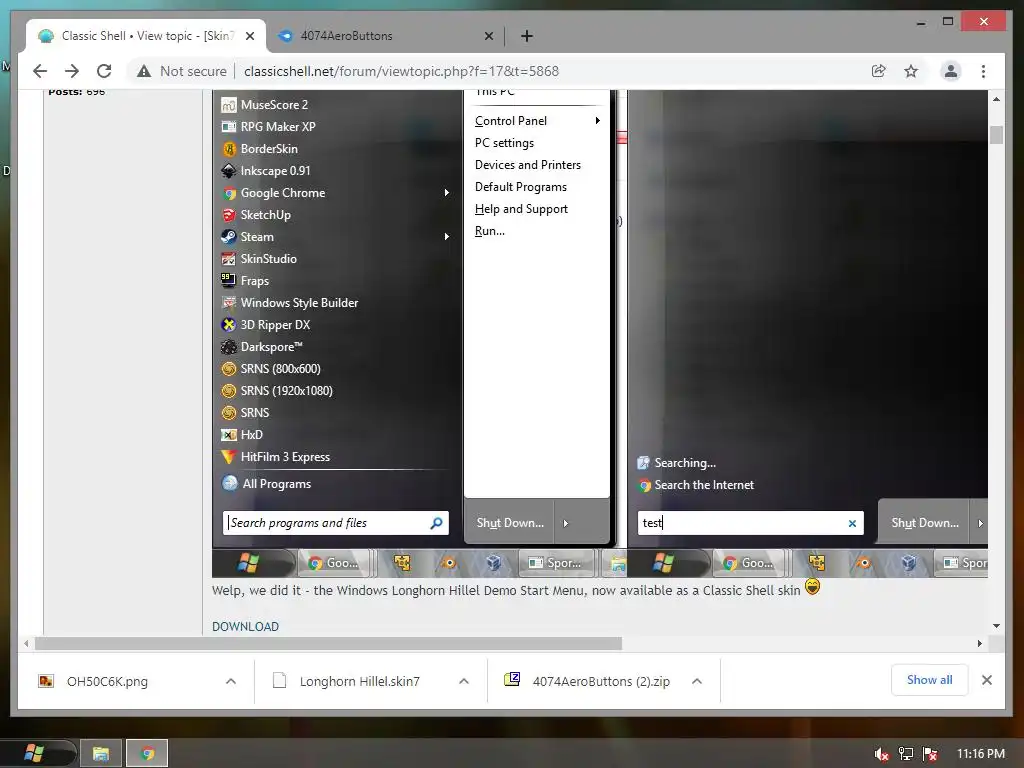This screenshot has width=1024, height=768.
Task: Click the 4074AeroButtons zip file icon
Action: (512, 679)
